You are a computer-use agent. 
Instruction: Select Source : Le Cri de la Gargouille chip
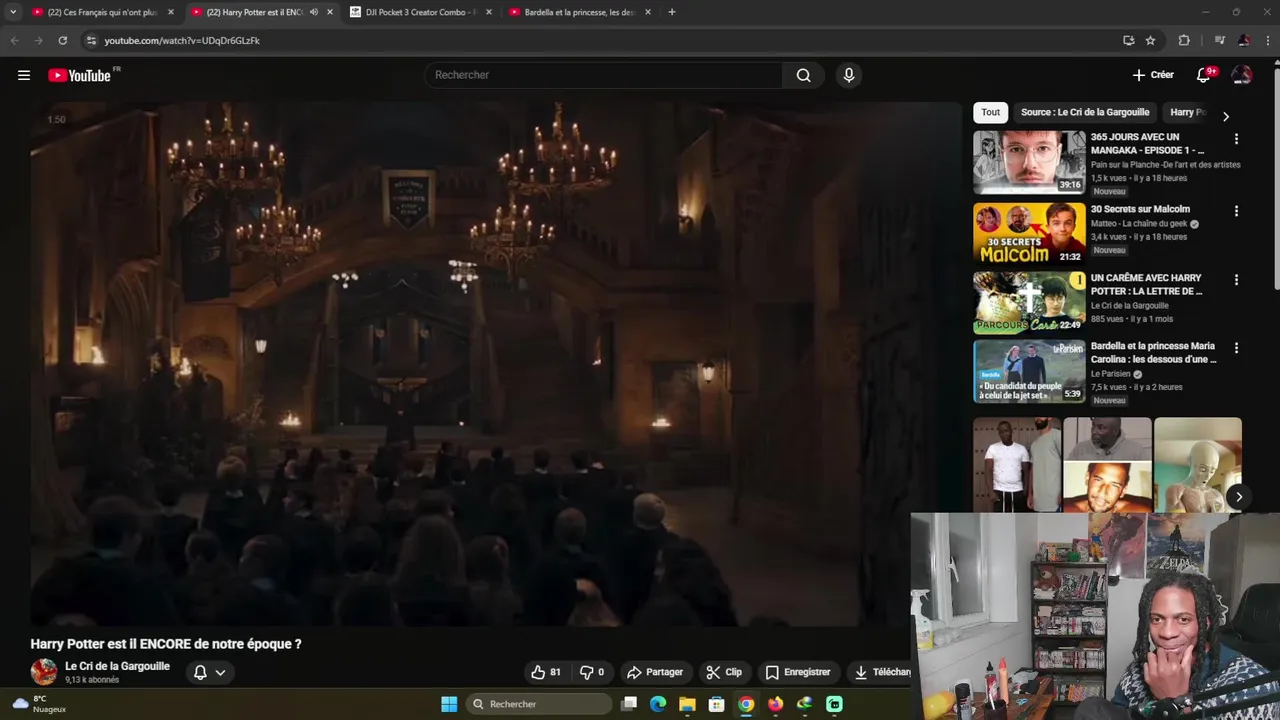point(1085,112)
